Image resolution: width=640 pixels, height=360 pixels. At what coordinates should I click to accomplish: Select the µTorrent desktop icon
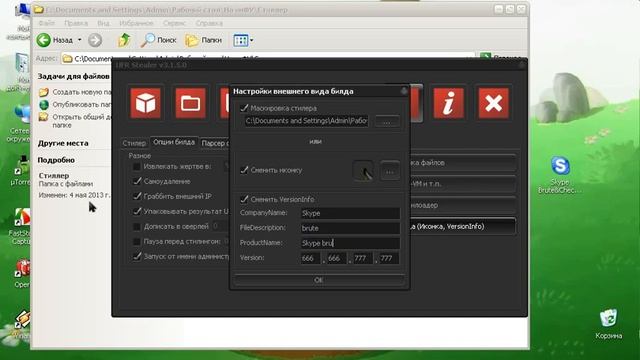[21, 171]
